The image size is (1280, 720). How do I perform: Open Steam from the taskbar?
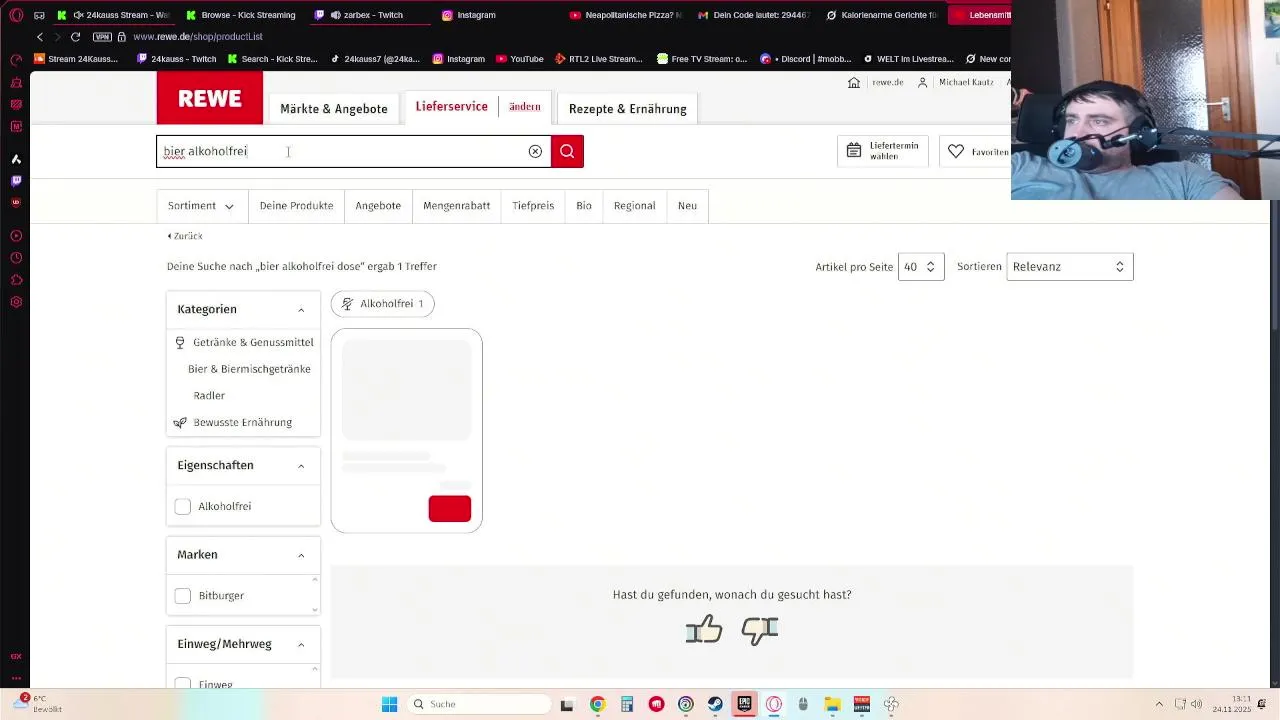(x=715, y=704)
